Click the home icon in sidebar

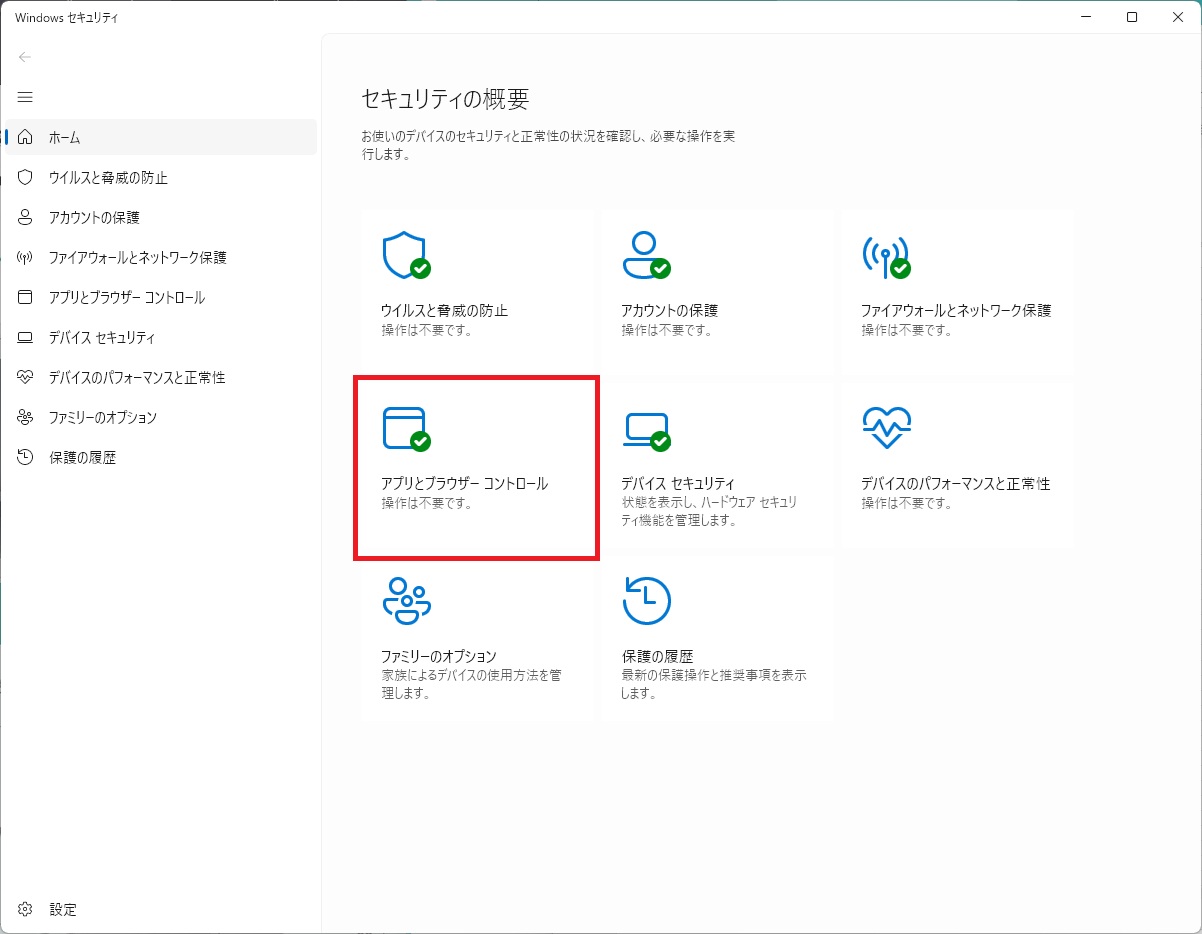[26, 137]
